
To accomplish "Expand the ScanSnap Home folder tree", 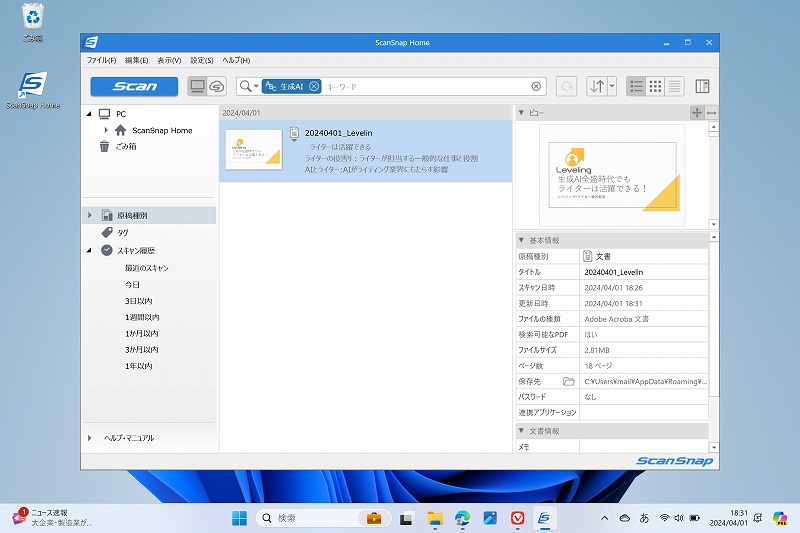I will point(106,130).
